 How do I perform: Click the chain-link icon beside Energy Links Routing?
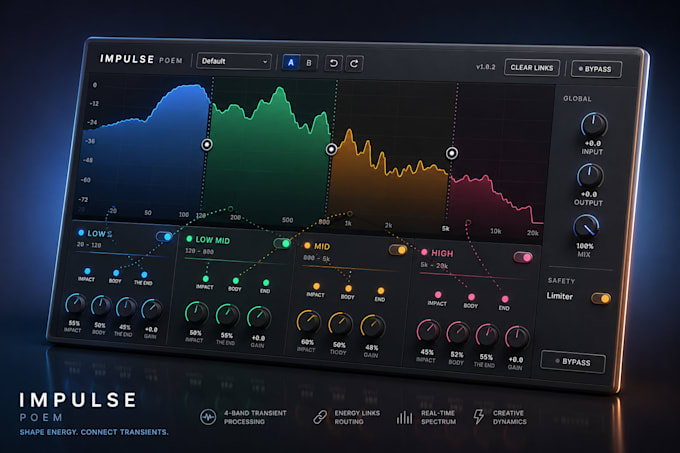click(x=320, y=417)
